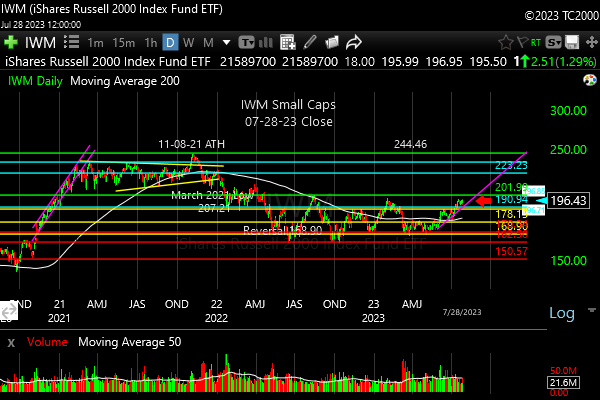Click the green plus add indicator icon

pos(11,43)
